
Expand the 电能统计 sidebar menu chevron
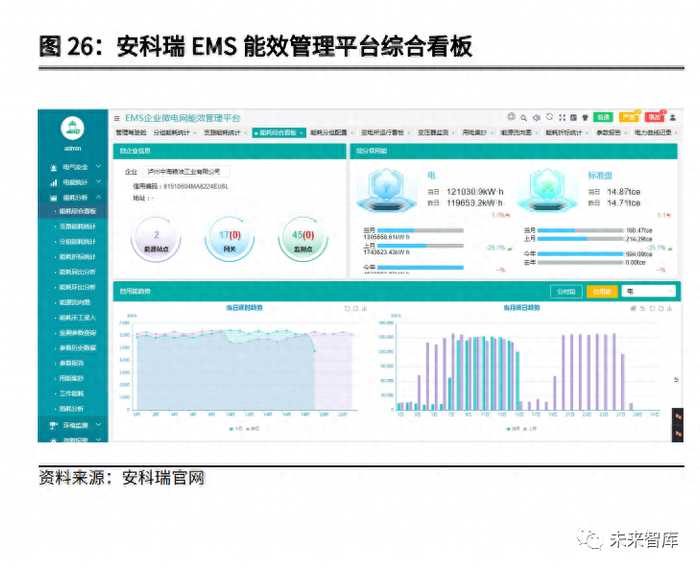[99, 182]
